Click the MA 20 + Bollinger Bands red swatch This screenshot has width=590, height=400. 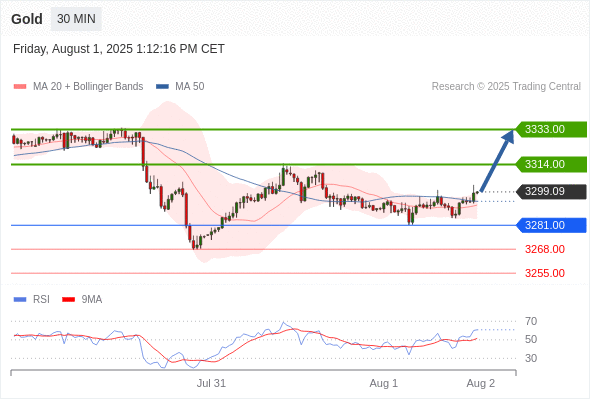pos(20,87)
